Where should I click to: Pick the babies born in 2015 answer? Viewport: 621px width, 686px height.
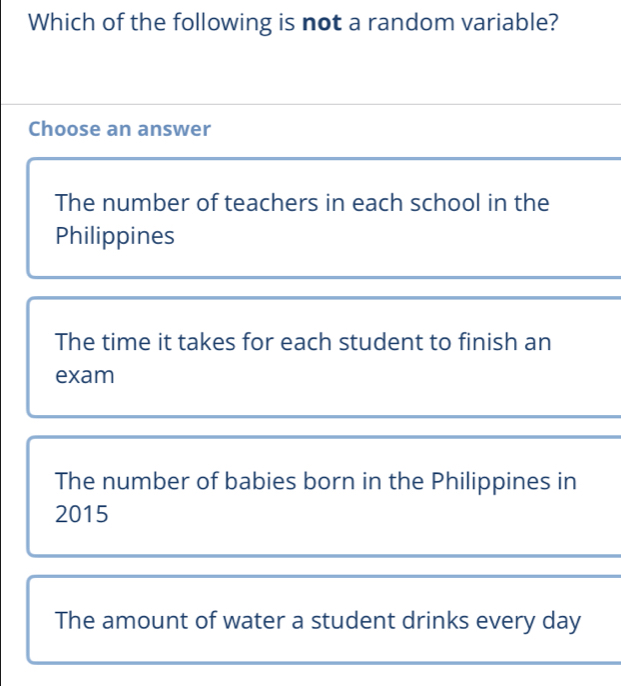point(324,497)
